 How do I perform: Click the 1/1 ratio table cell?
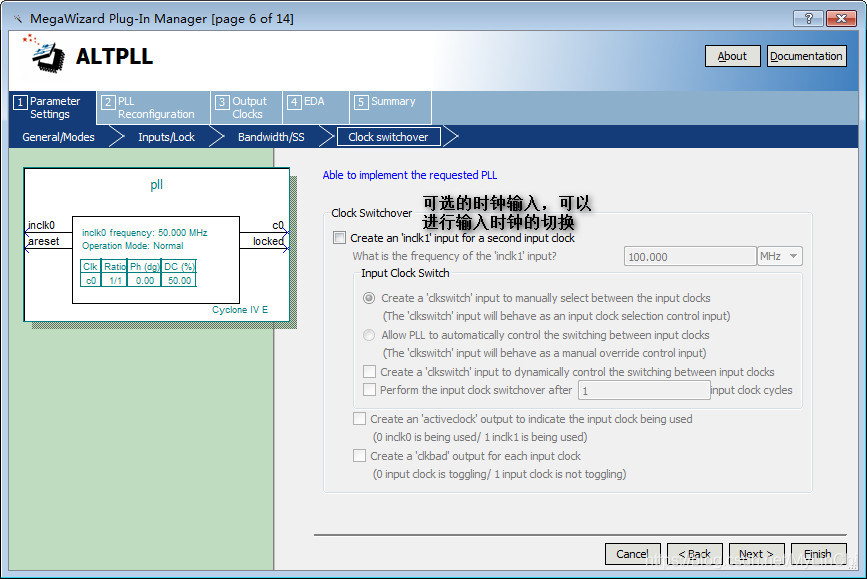(x=115, y=280)
